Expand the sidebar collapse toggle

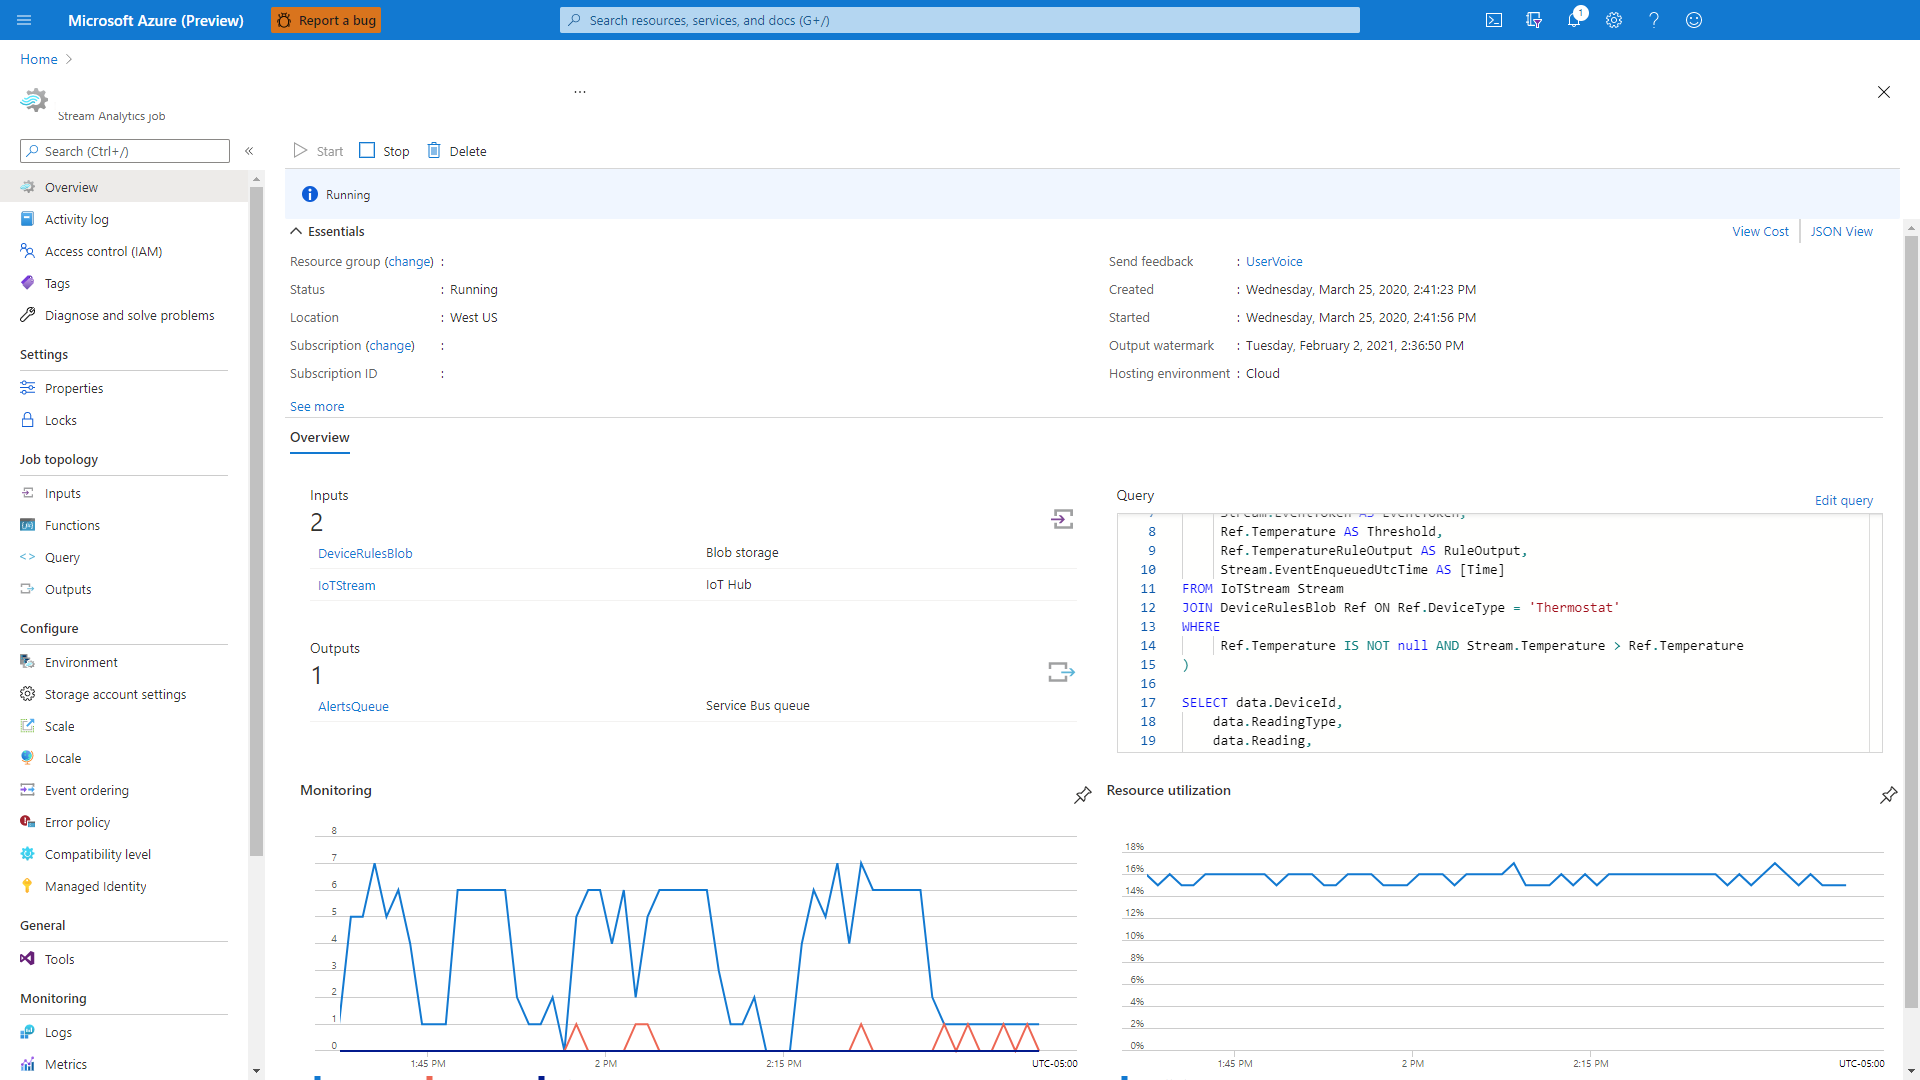click(x=249, y=150)
